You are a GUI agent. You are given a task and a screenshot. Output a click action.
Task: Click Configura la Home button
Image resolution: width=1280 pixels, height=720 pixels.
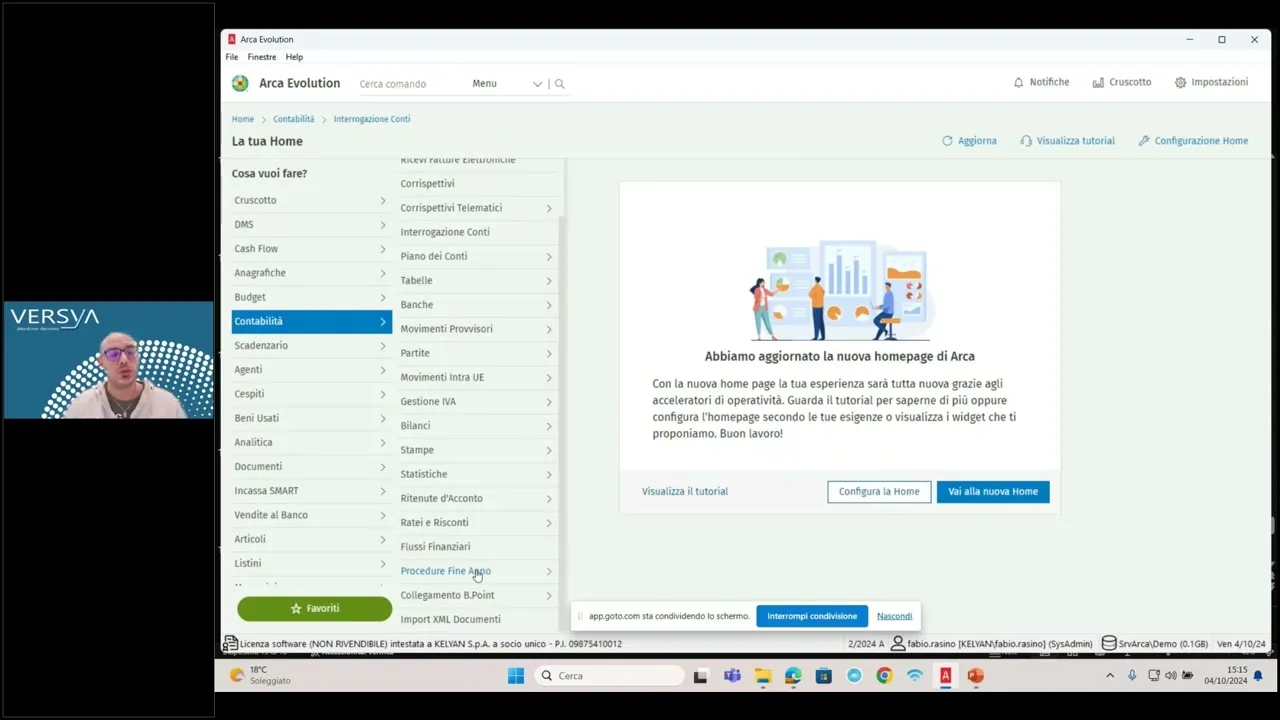point(879,491)
